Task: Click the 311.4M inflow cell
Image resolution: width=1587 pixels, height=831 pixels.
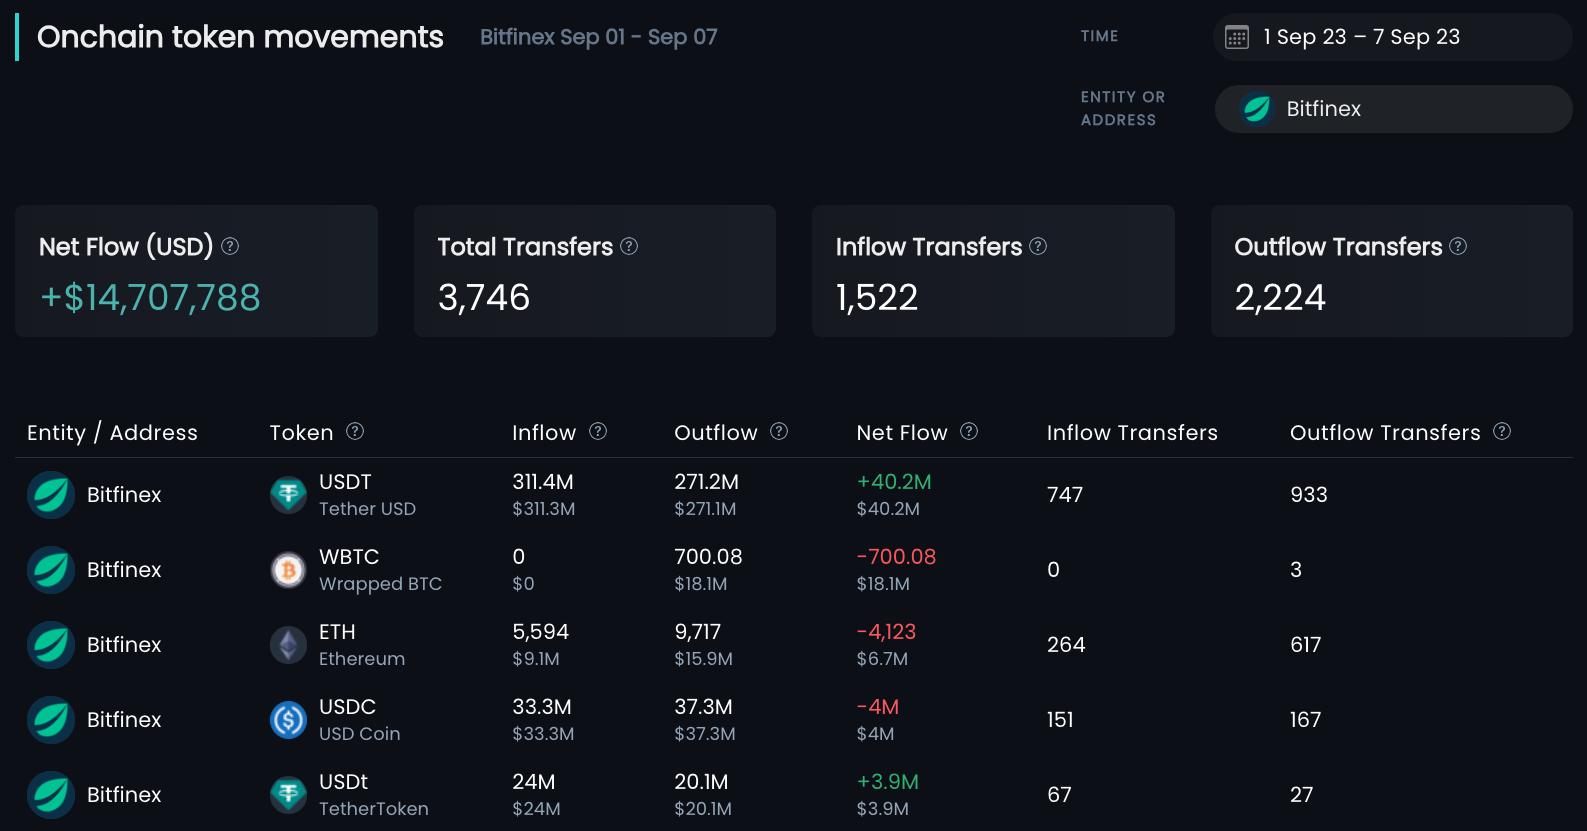Action: pyautogui.click(x=543, y=482)
